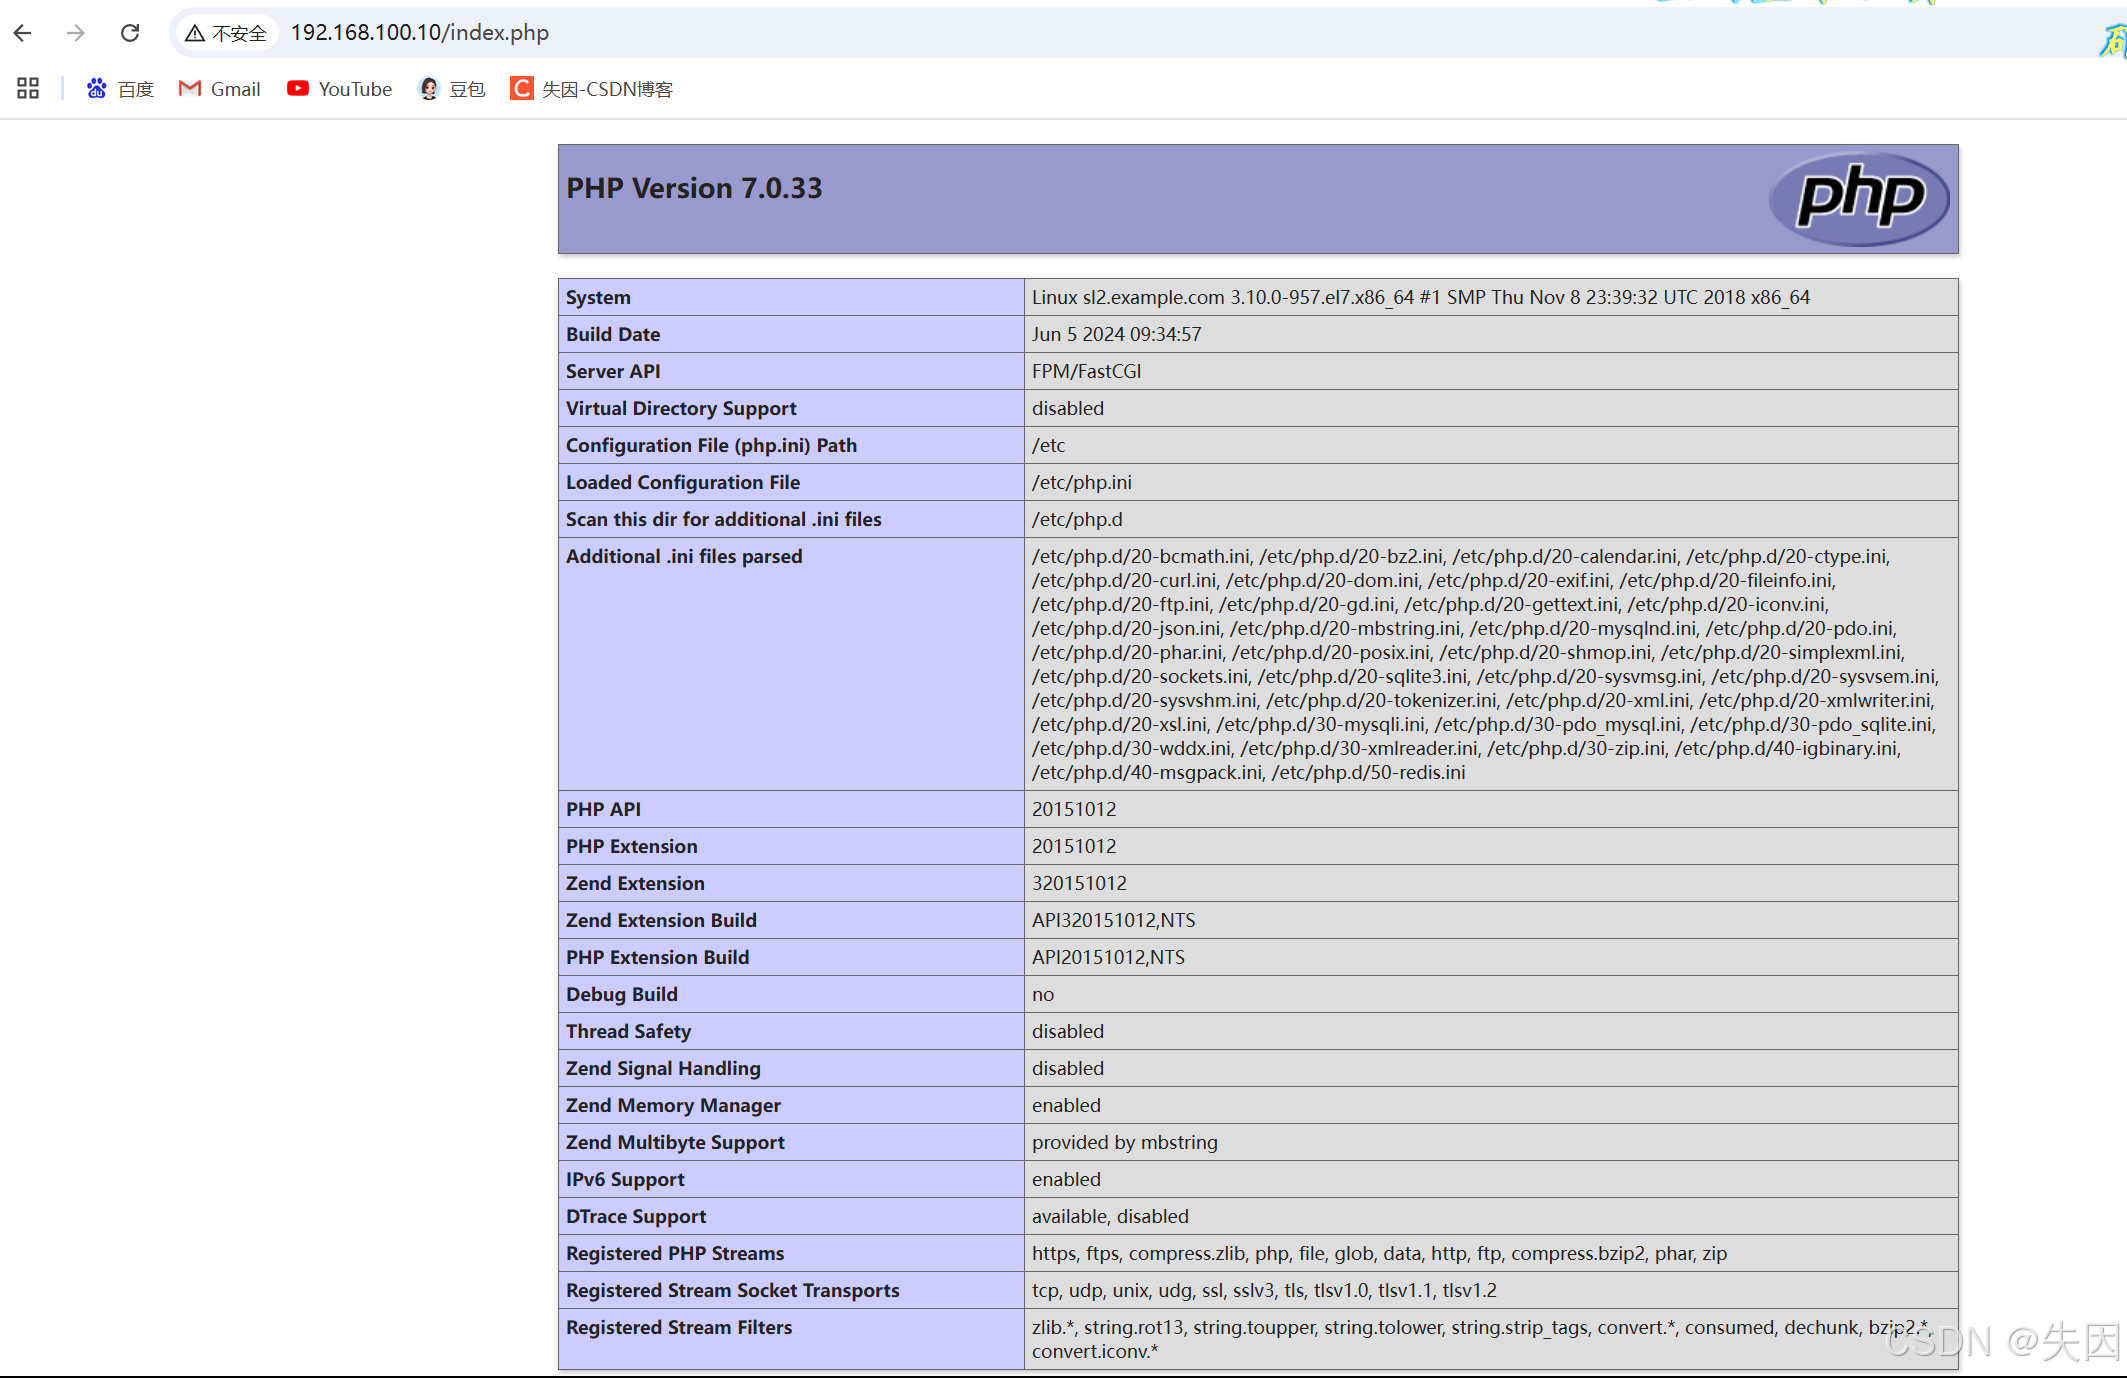This screenshot has height=1378, width=2127.
Task: Click the 'provided by mbstring' value
Action: (1125, 1142)
